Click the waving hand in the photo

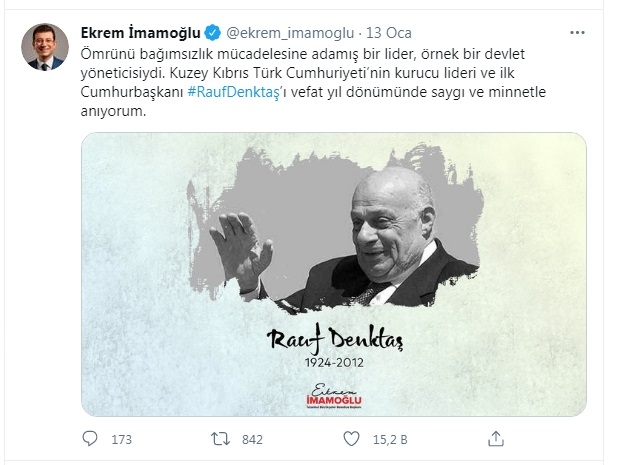(x=241, y=250)
